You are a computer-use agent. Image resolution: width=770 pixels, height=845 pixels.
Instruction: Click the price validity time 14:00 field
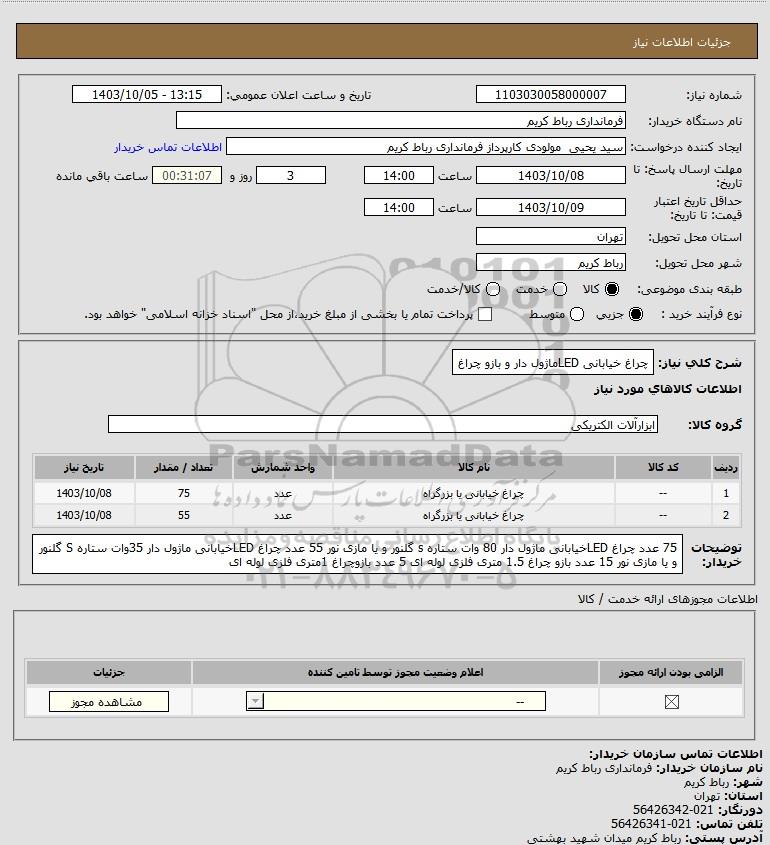399,207
